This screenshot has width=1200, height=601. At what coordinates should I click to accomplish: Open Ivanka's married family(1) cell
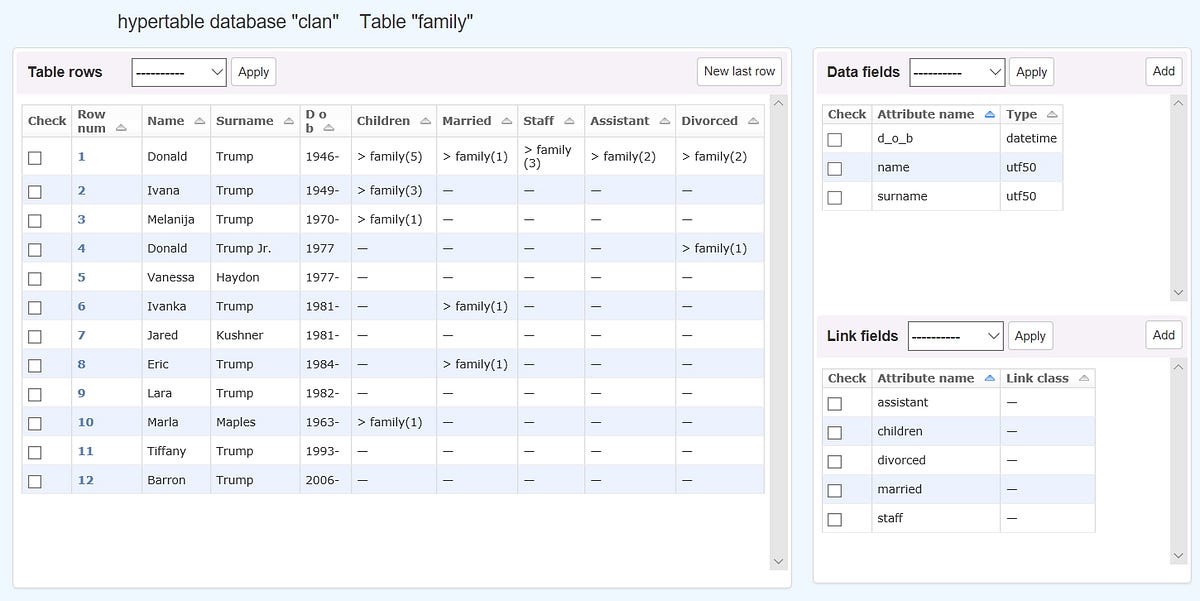tap(475, 307)
